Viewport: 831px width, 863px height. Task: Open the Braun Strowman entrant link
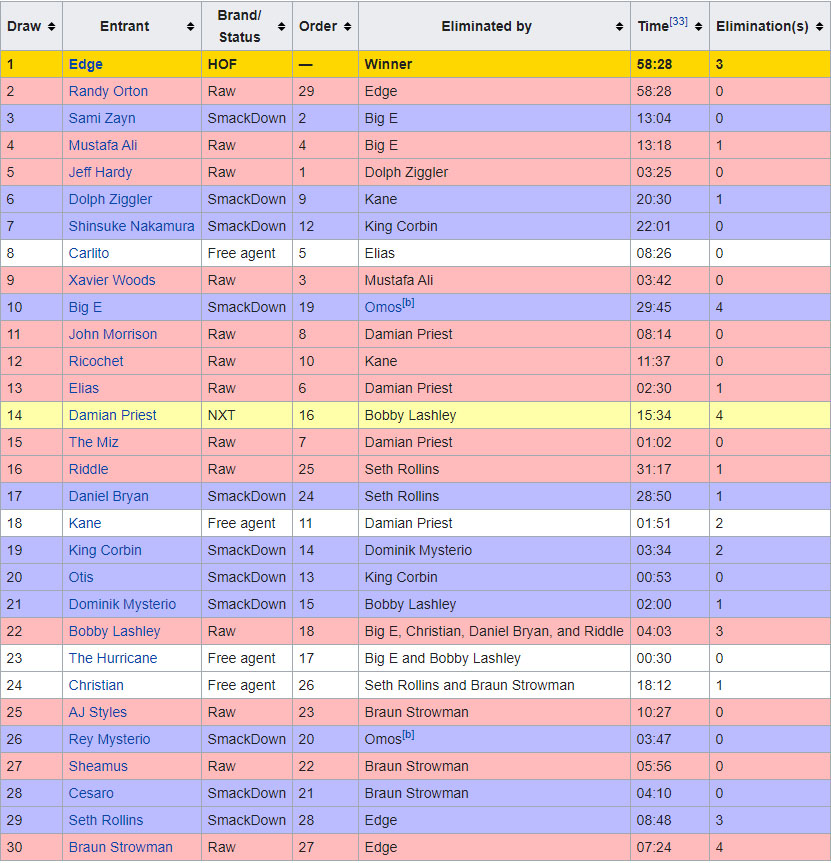point(121,846)
